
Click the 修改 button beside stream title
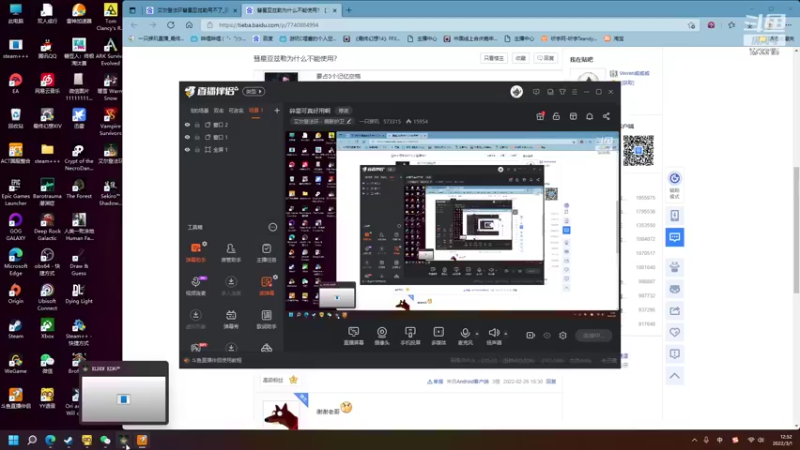[x=343, y=111]
